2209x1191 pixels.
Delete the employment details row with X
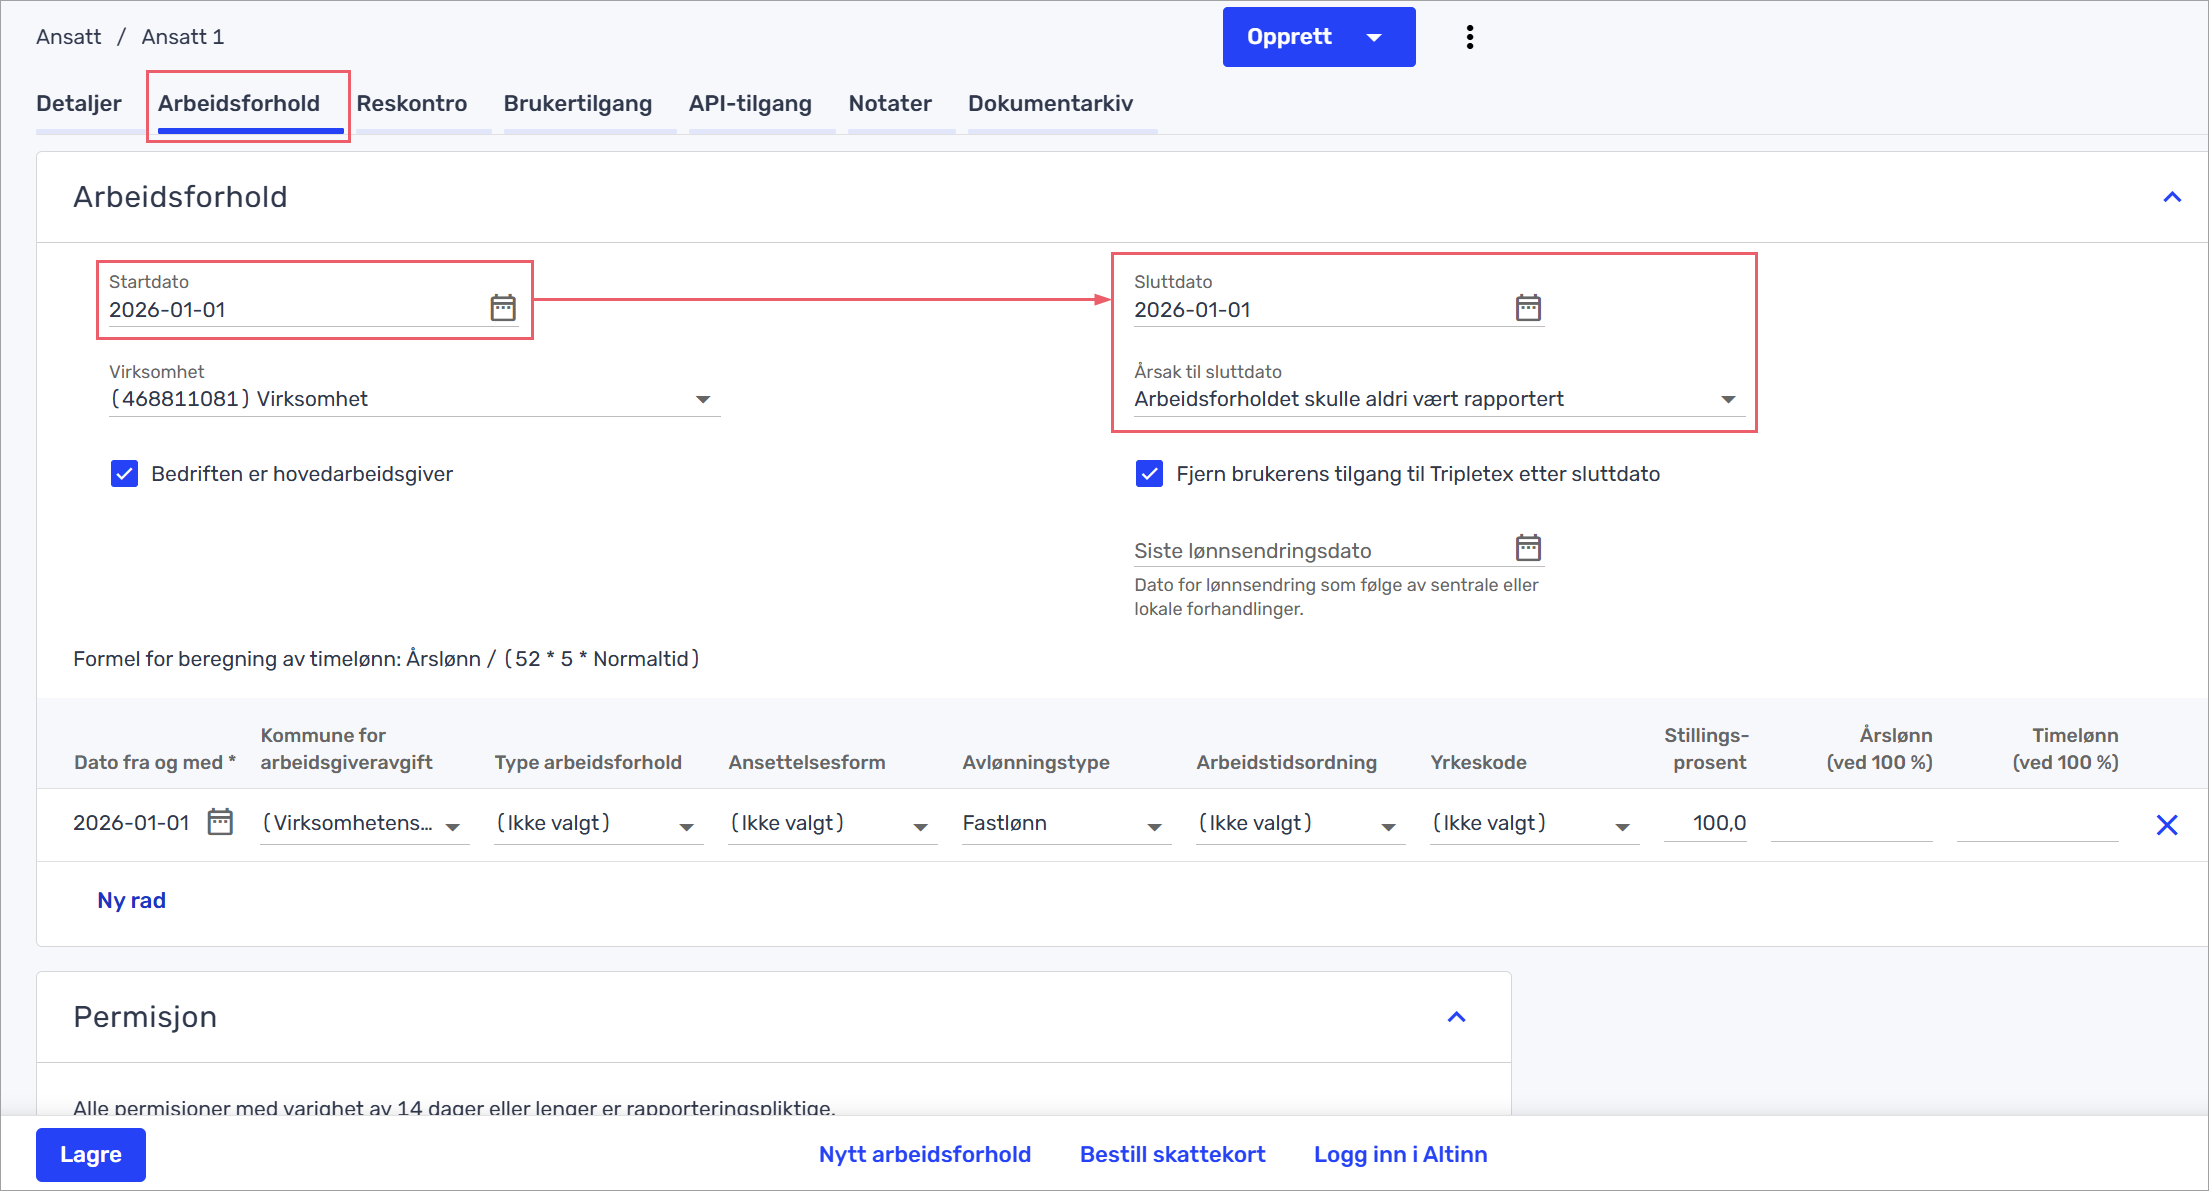(2167, 825)
